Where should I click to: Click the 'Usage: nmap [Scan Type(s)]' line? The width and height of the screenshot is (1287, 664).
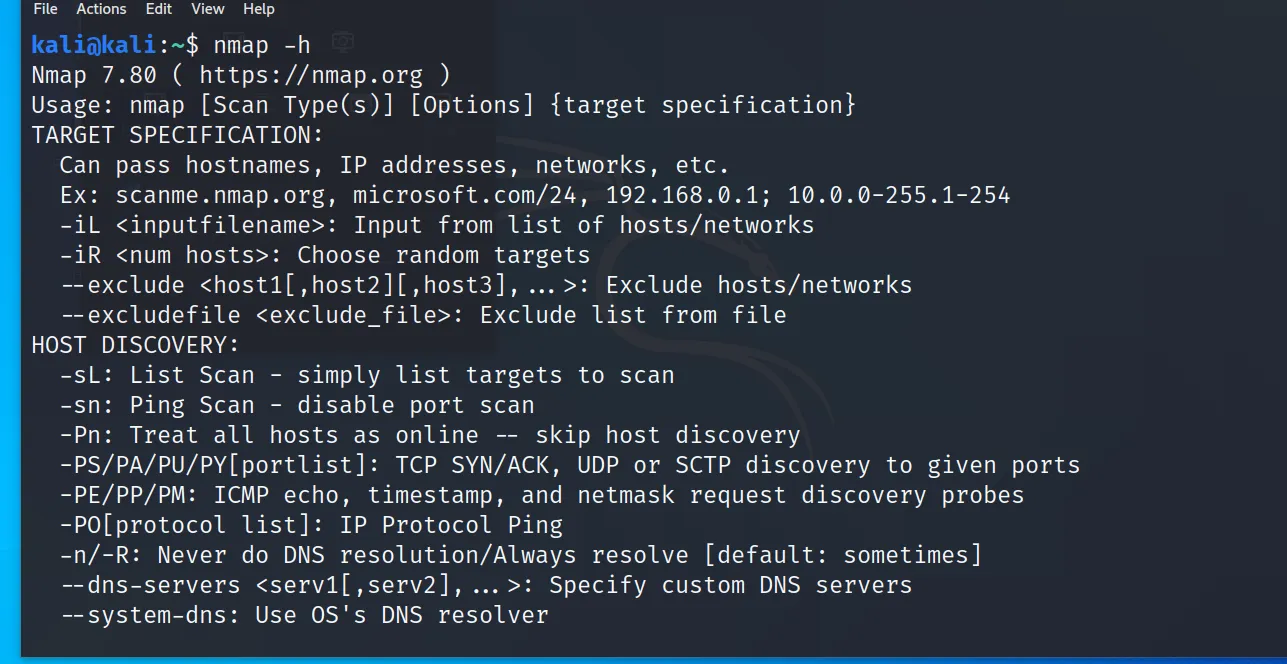(x=443, y=105)
